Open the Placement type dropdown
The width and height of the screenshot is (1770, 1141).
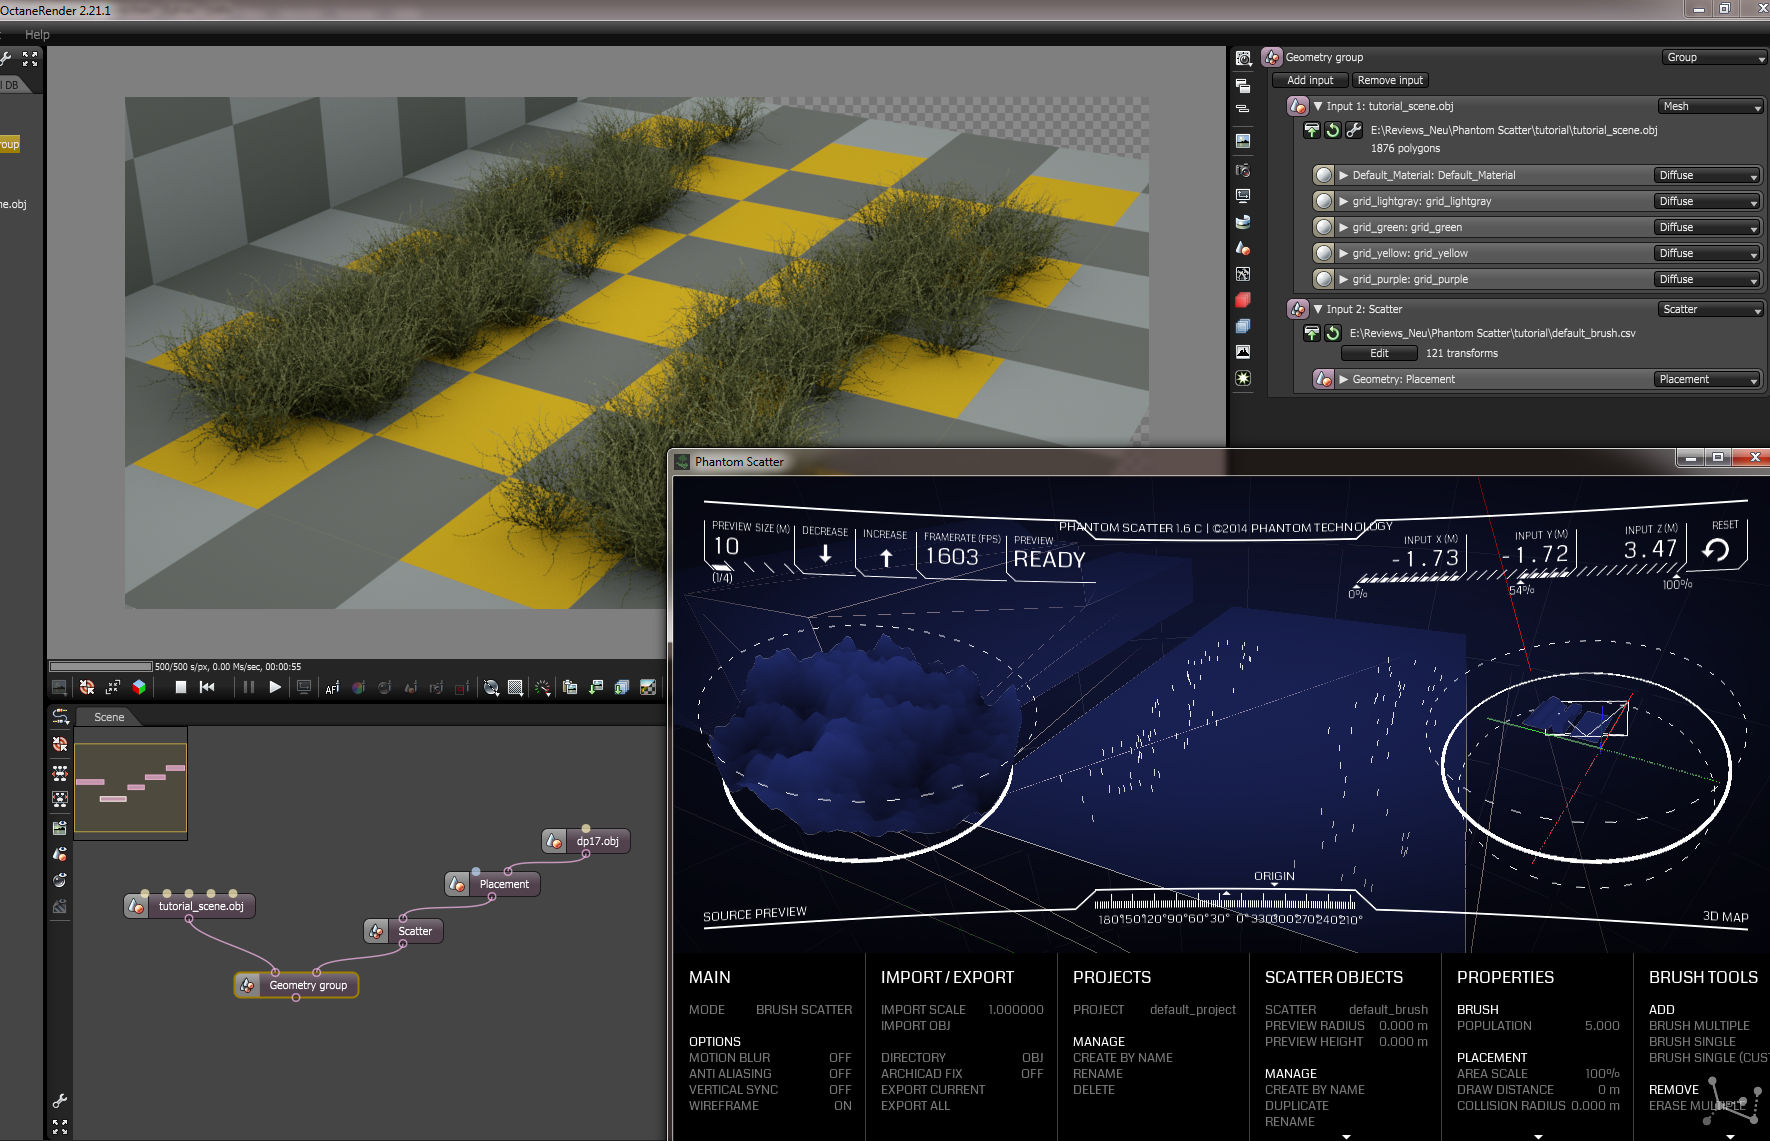tap(1706, 379)
